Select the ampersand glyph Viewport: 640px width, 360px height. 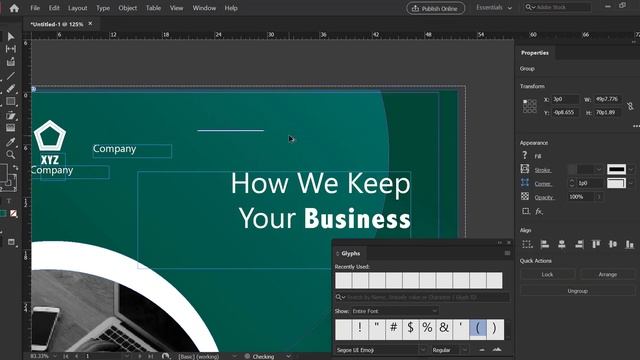pyautogui.click(x=444, y=329)
